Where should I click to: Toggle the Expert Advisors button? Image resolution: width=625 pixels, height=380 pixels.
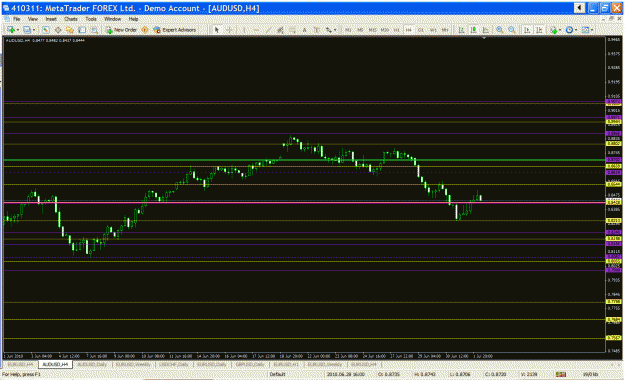(175, 30)
